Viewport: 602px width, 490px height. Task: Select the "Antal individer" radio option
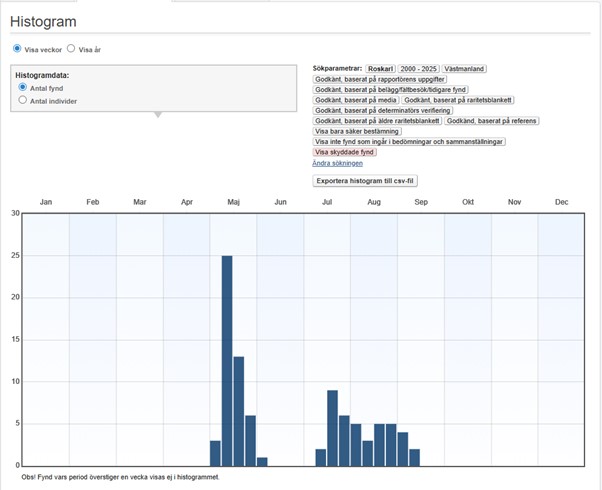[23, 101]
